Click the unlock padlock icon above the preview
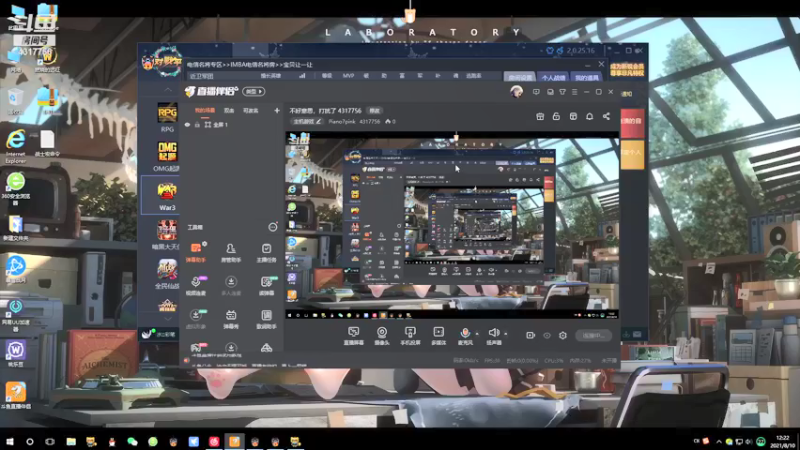Viewport: 800px width, 450px height. pyautogui.click(x=556, y=116)
